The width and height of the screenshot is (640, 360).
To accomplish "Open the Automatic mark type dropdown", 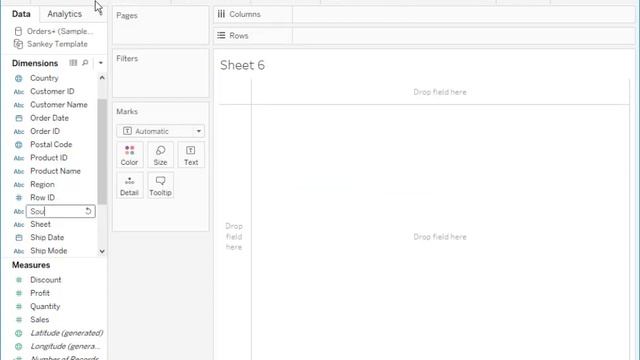I will coord(160,131).
